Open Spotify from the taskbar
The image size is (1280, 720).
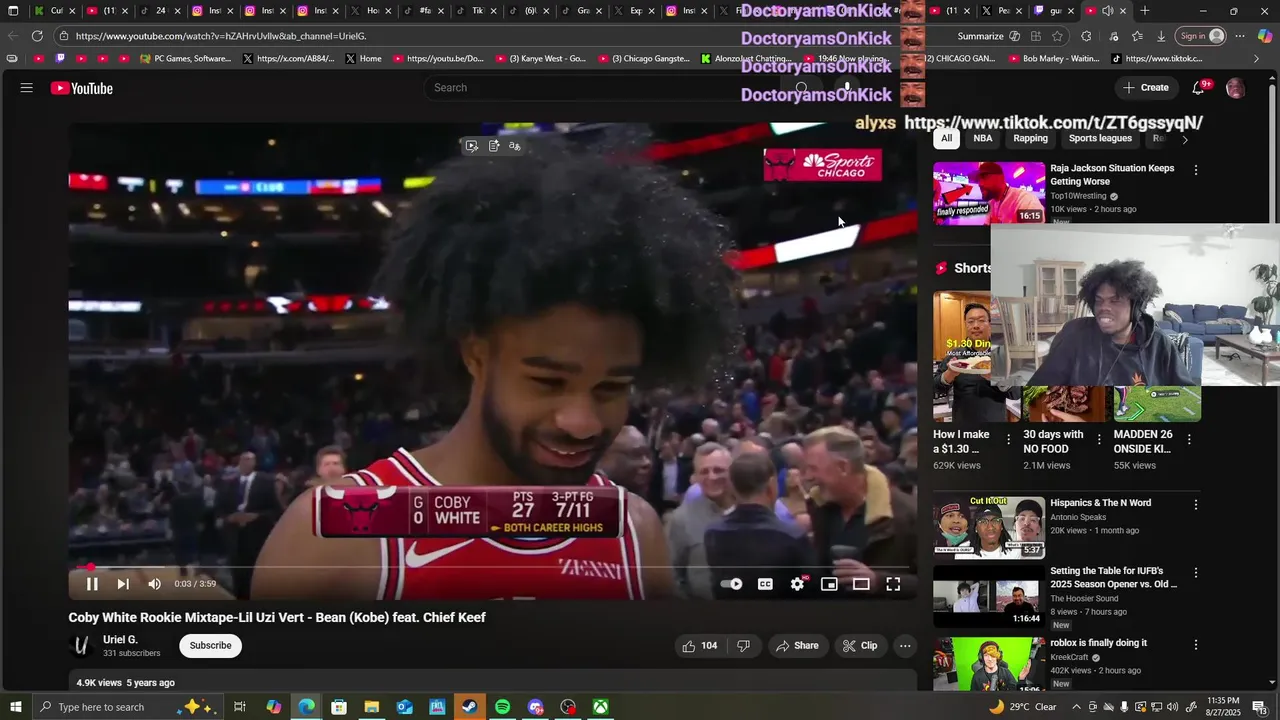(x=502, y=707)
